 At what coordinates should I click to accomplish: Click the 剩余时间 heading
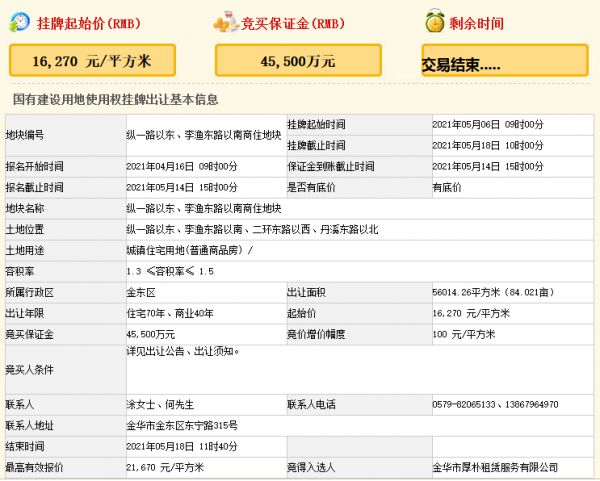(476, 23)
